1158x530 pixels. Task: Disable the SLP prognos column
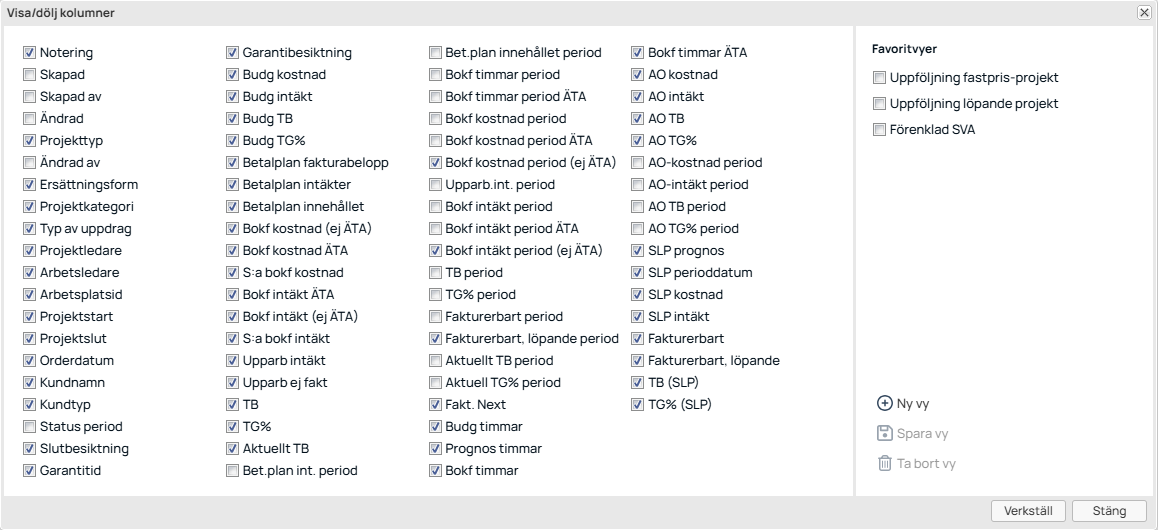(639, 251)
